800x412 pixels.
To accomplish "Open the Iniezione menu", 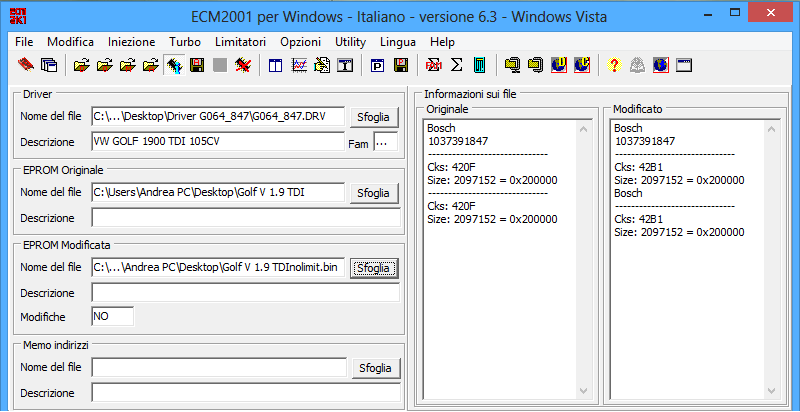I will click(132, 42).
